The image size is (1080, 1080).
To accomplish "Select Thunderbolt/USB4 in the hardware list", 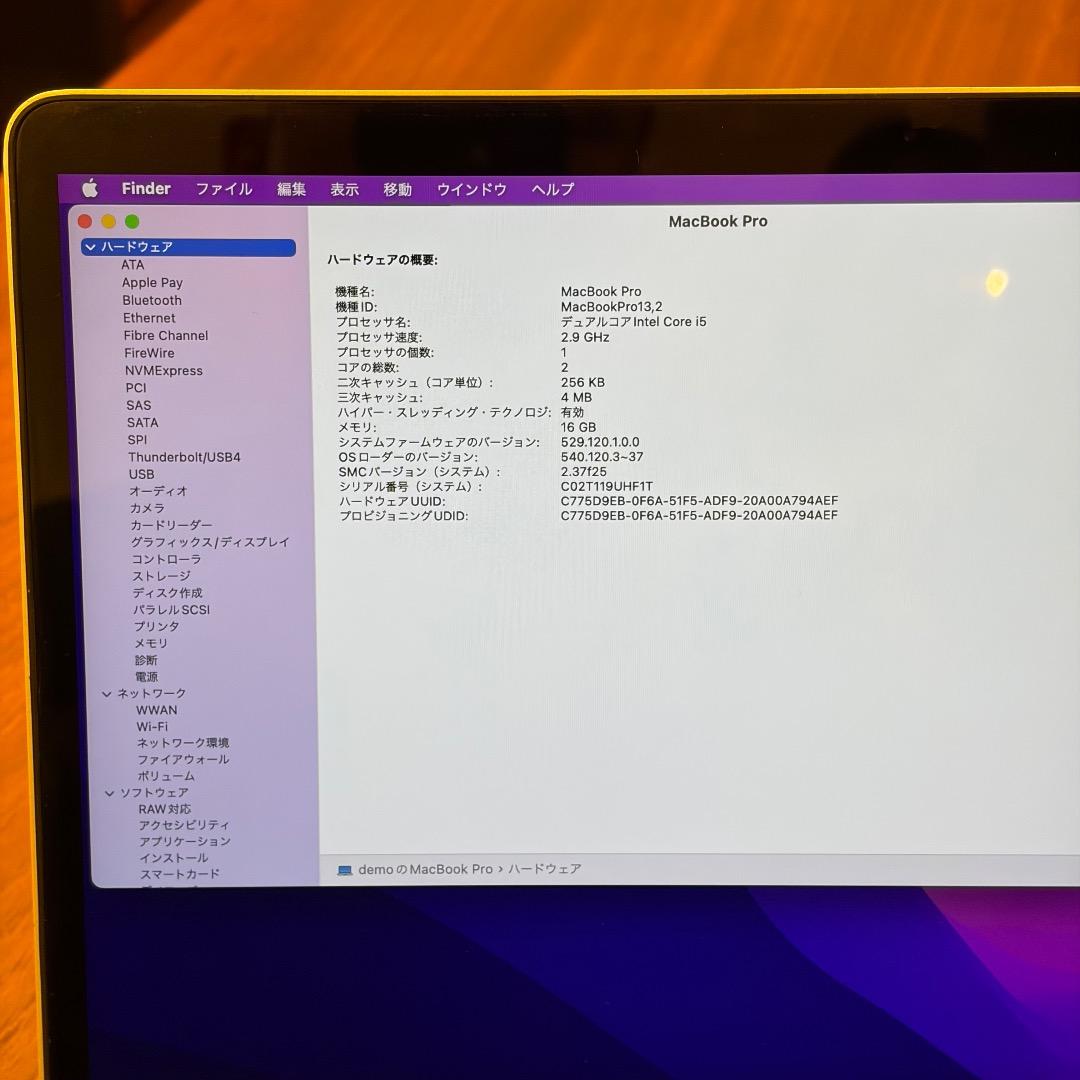I will click(x=186, y=457).
